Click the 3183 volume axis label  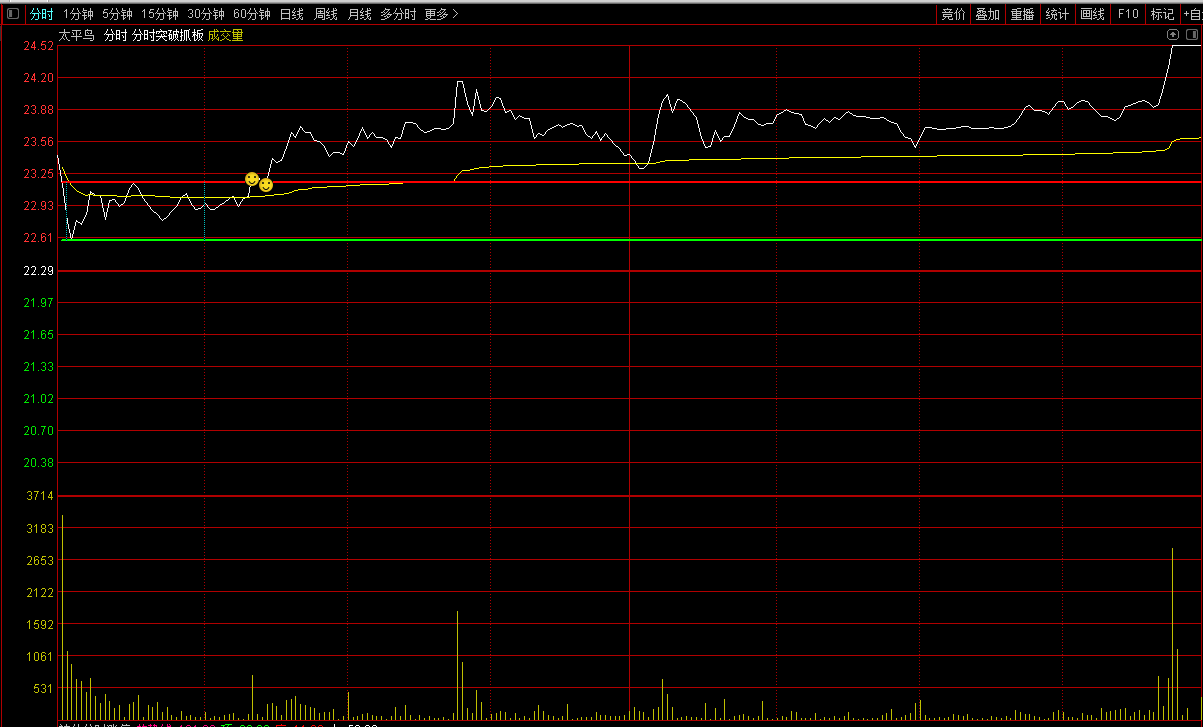(x=39, y=528)
